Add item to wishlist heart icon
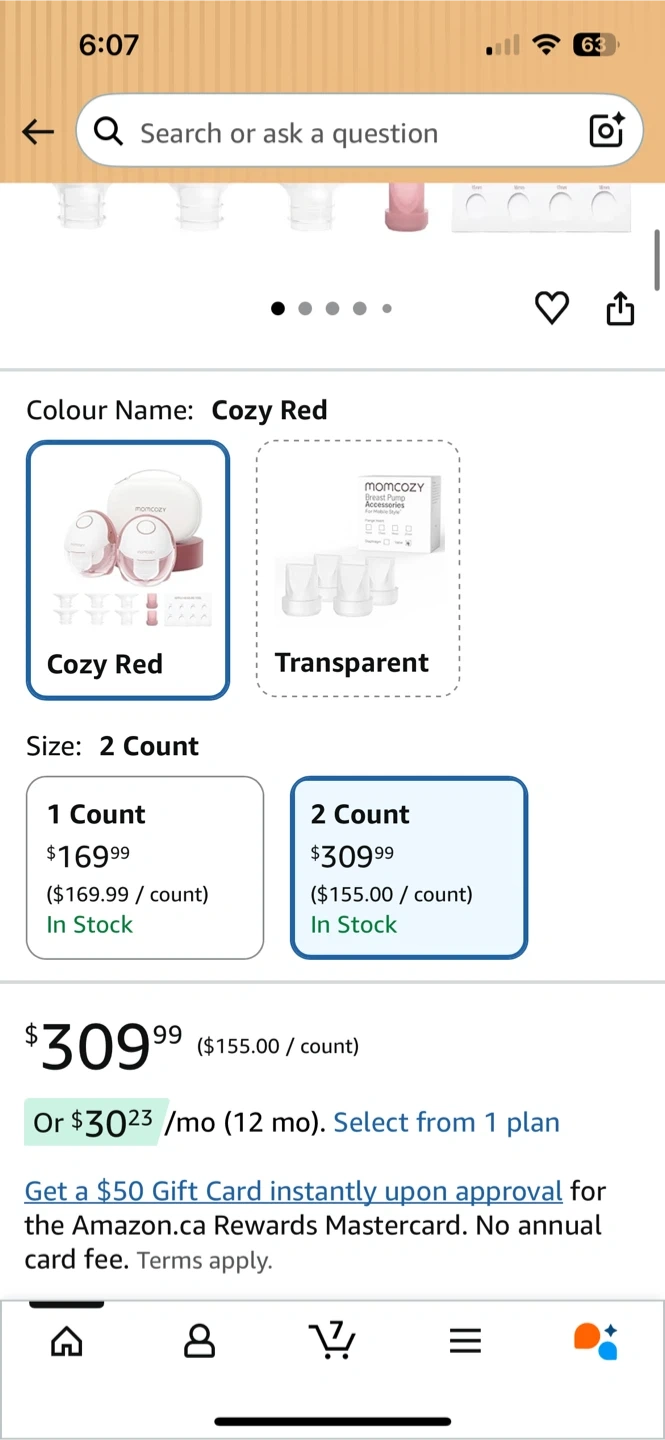 (x=552, y=308)
